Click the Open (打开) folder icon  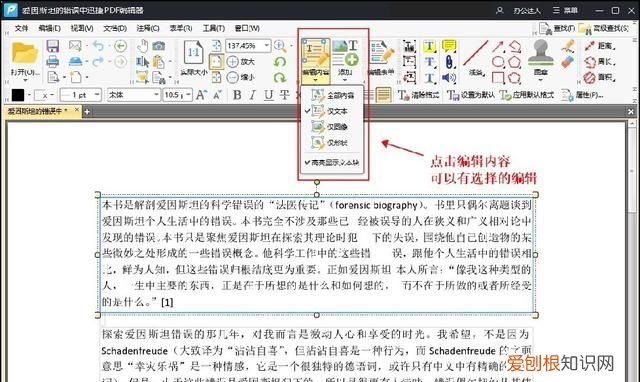click(24, 54)
